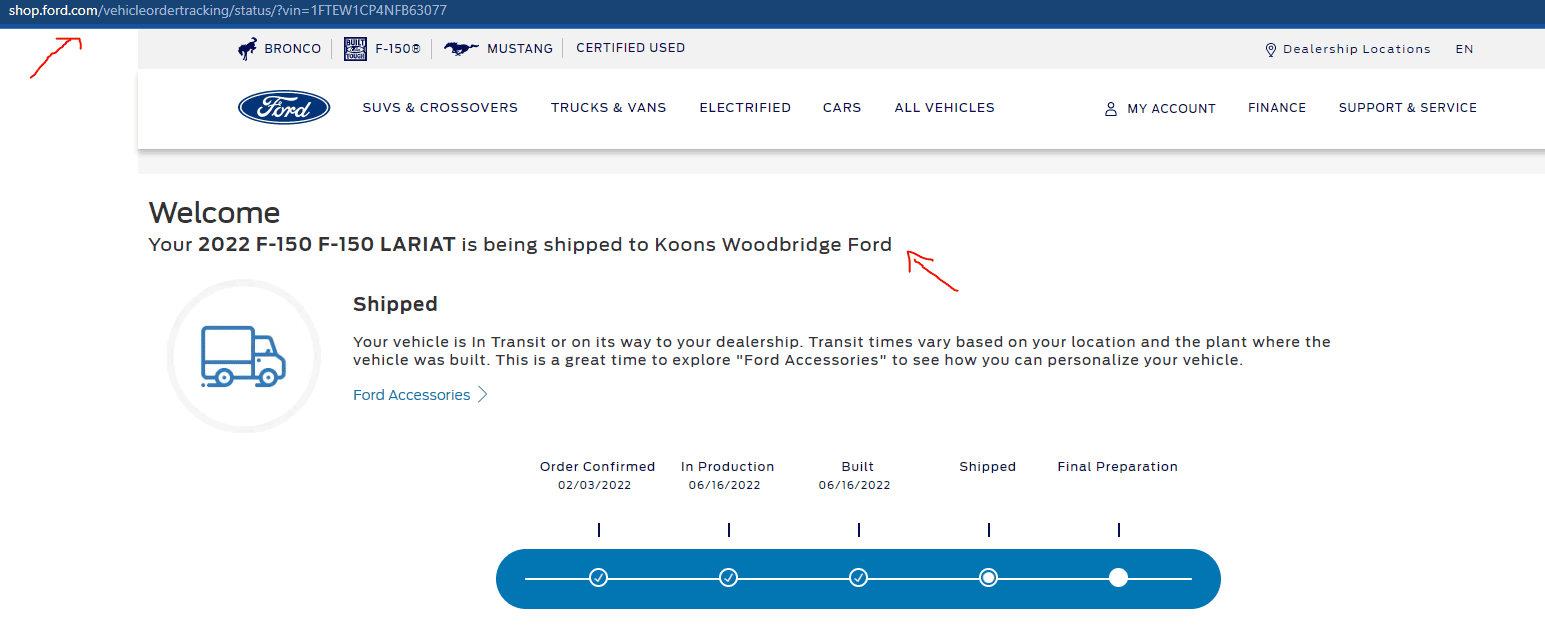Click the blue delivery truck icon
Screen dimensions: 1545x644
point(243,356)
